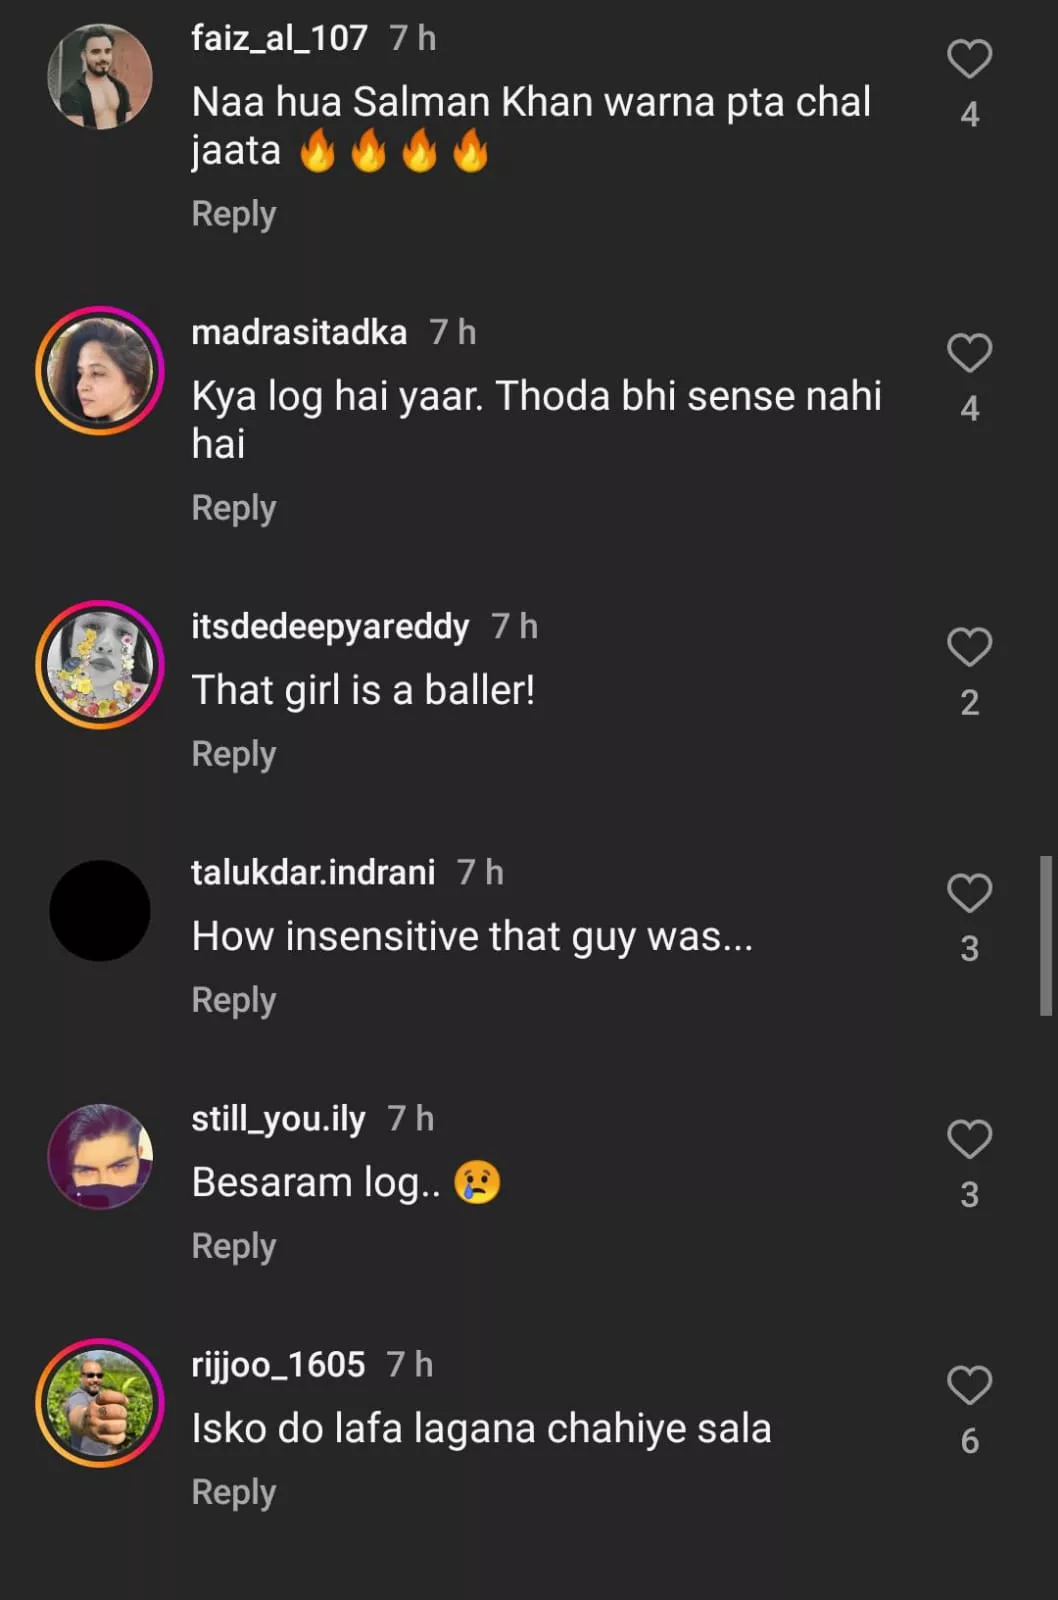Open itsdedeepyareddy's story ring avatar
Image resolution: width=1058 pixels, height=1600 pixels.
[100, 664]
